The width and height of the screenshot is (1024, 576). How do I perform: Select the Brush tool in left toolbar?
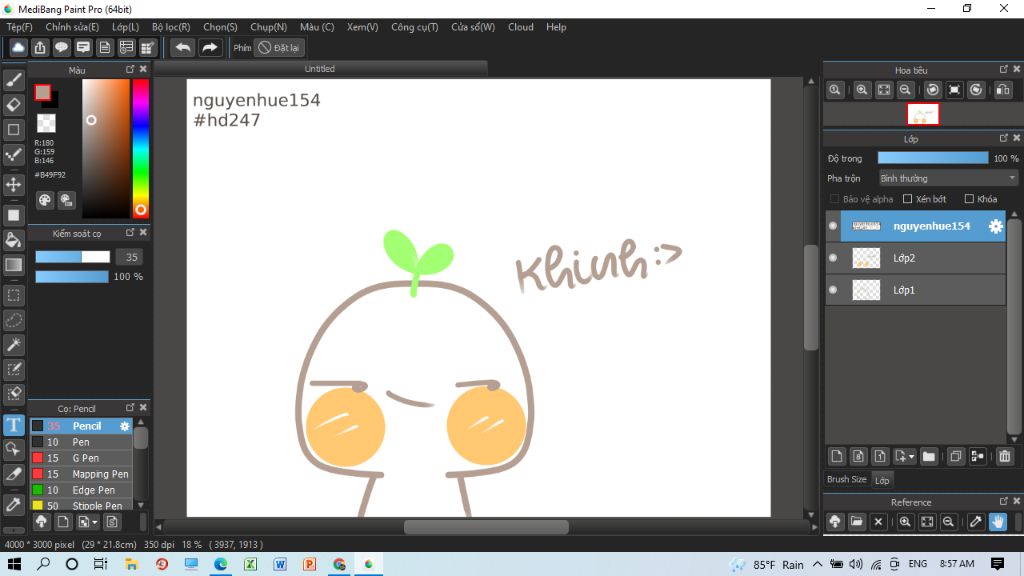(14, 80)
